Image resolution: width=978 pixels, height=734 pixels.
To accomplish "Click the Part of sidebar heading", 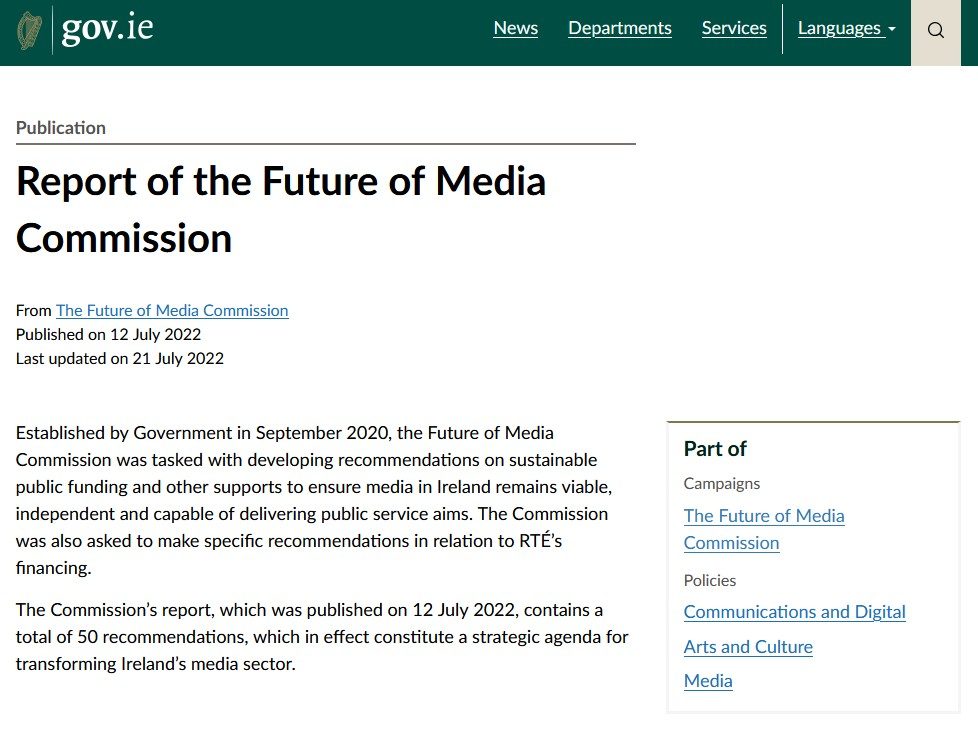I will point(715,449).
